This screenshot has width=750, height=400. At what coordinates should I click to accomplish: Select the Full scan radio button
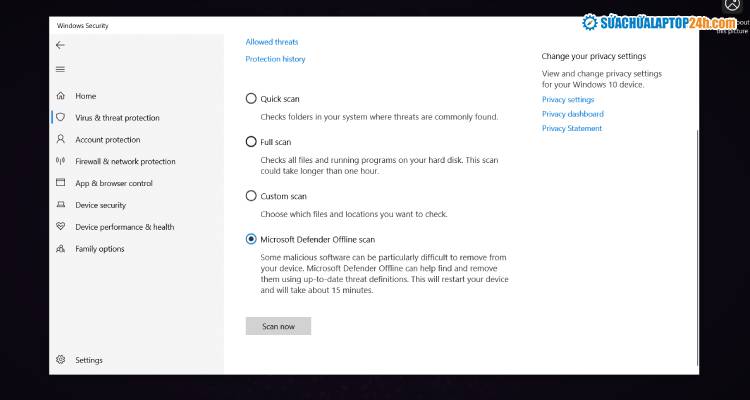point(251,142)
